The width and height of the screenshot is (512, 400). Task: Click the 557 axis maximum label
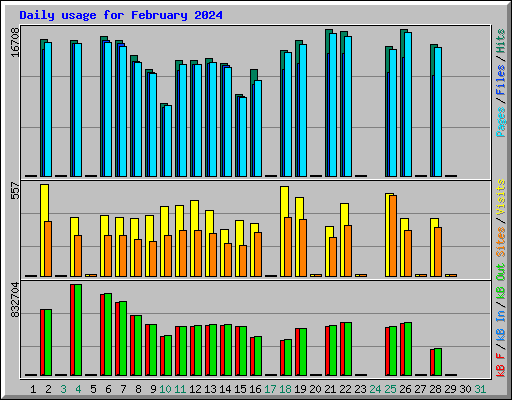tap(15, 190)
